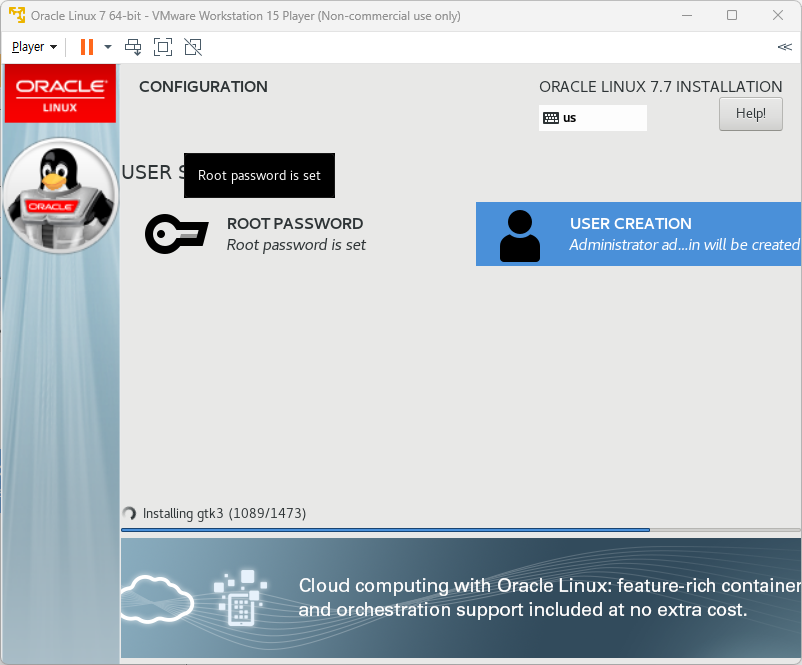Close the VMware Player window
The width and height of the screenshot is (802, 665).
click(777, 15)
